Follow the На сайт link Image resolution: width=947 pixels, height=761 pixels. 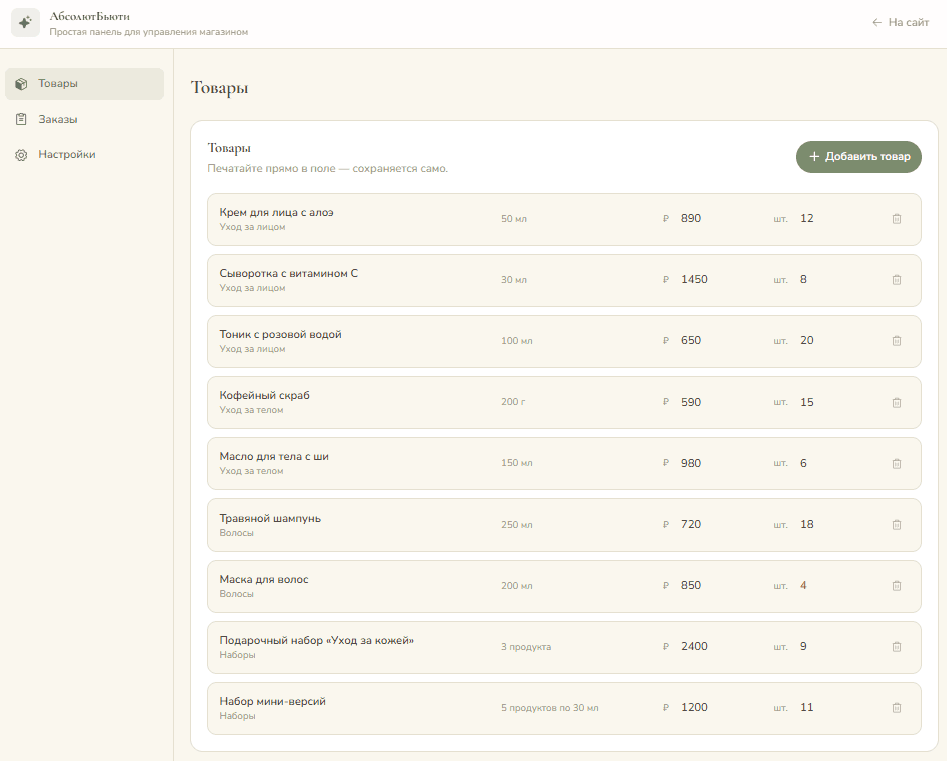pos(900,22)
